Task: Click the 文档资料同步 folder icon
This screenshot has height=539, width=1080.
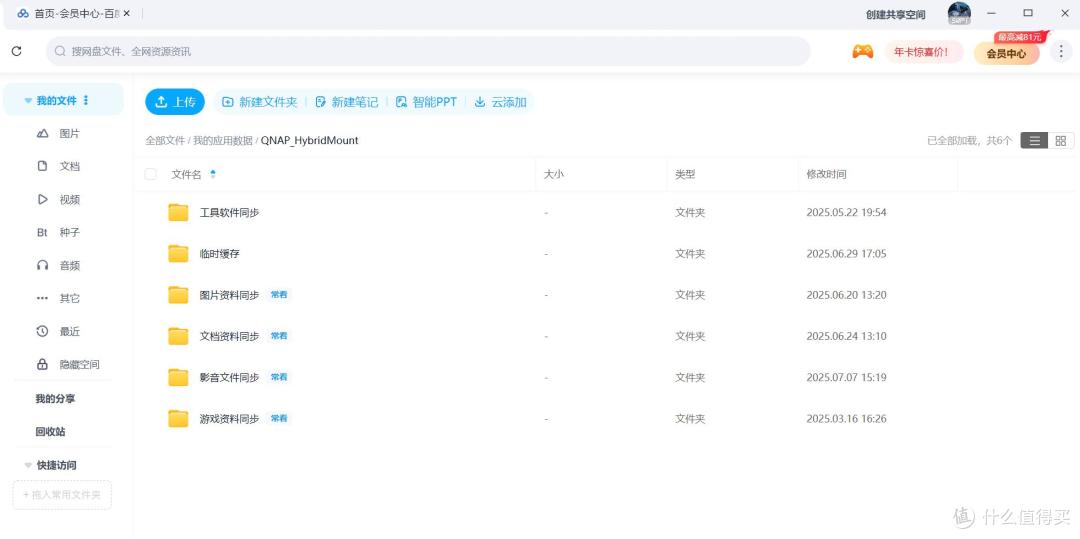Action: click(x=178, y=336)
